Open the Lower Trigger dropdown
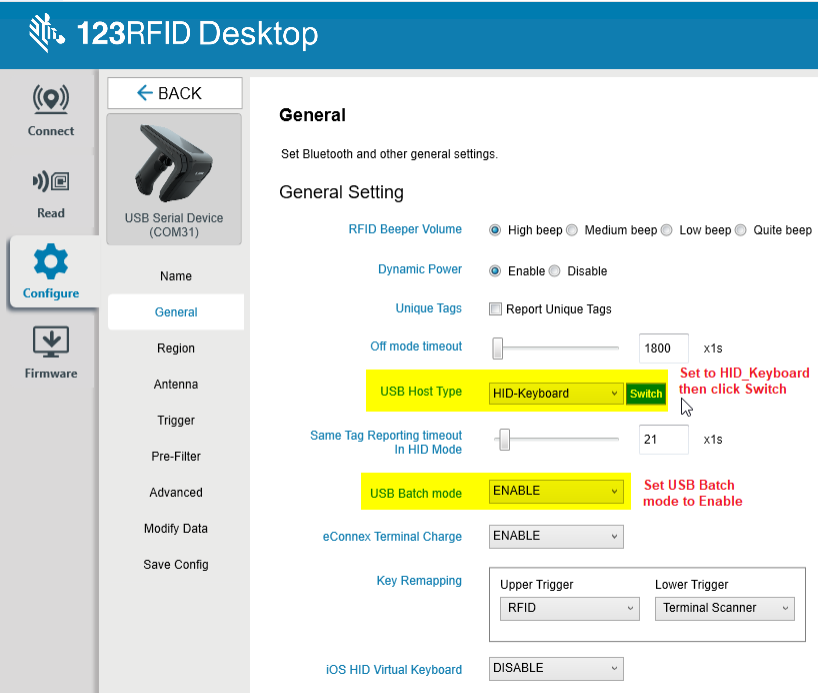Viewport: 818px width, 693px height. (x=725, y=608)
